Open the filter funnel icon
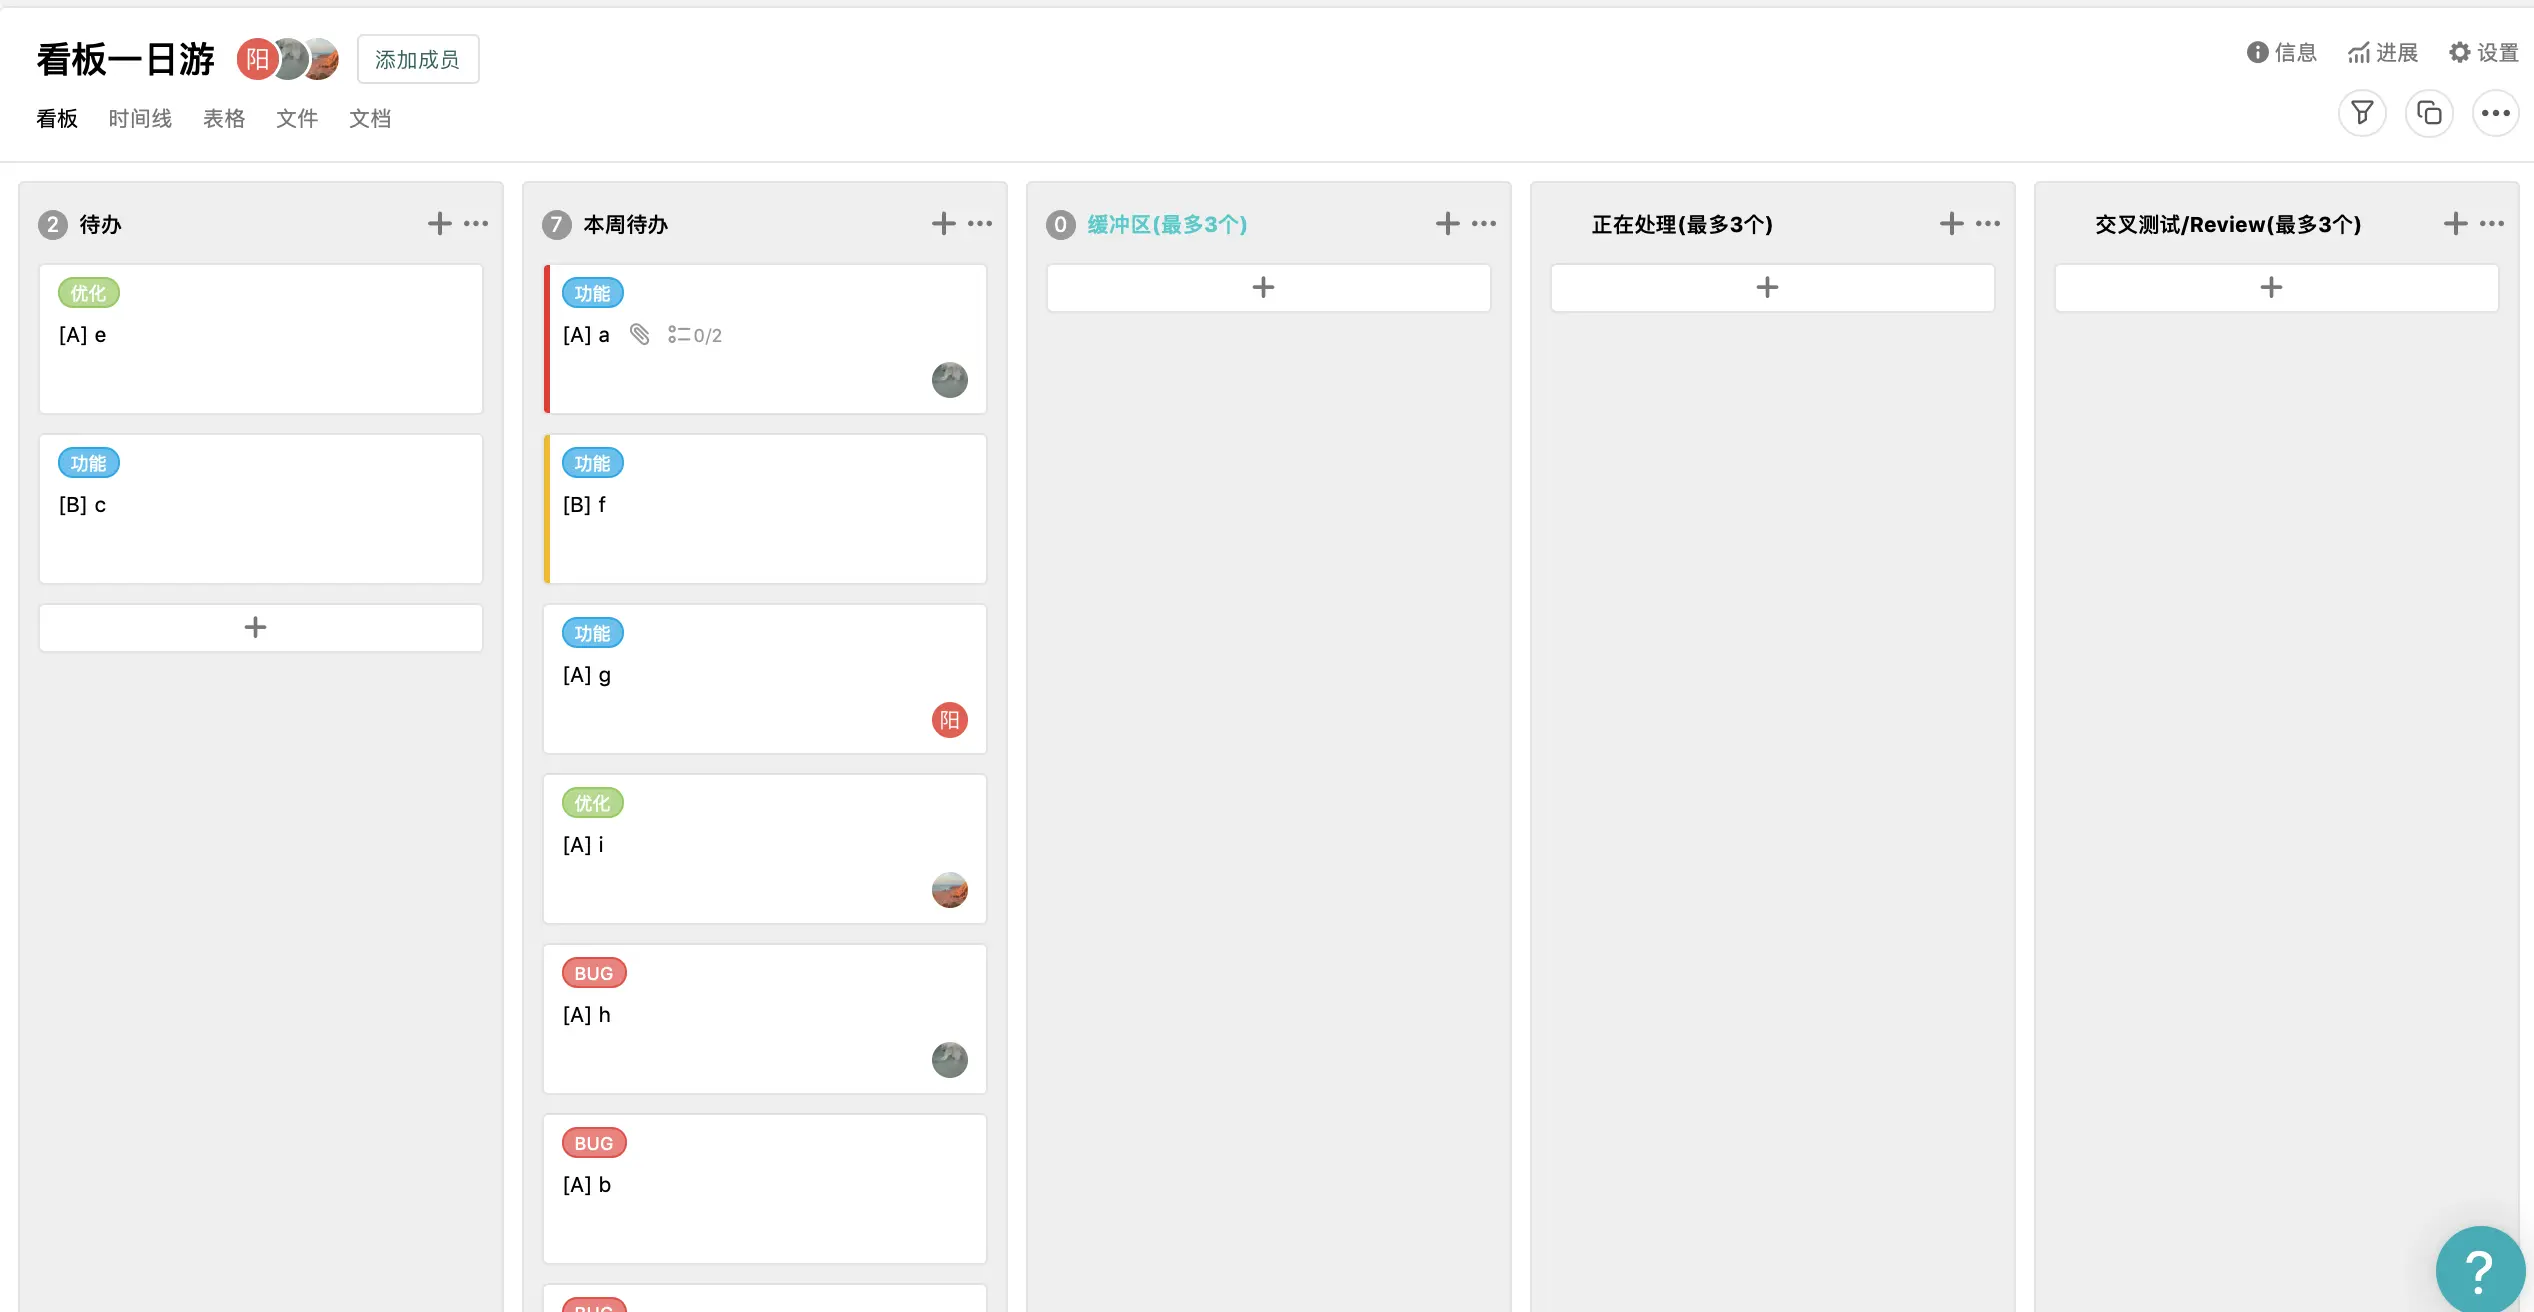The width and height of the screenshot is (2534, 1312). (2362, 113)
